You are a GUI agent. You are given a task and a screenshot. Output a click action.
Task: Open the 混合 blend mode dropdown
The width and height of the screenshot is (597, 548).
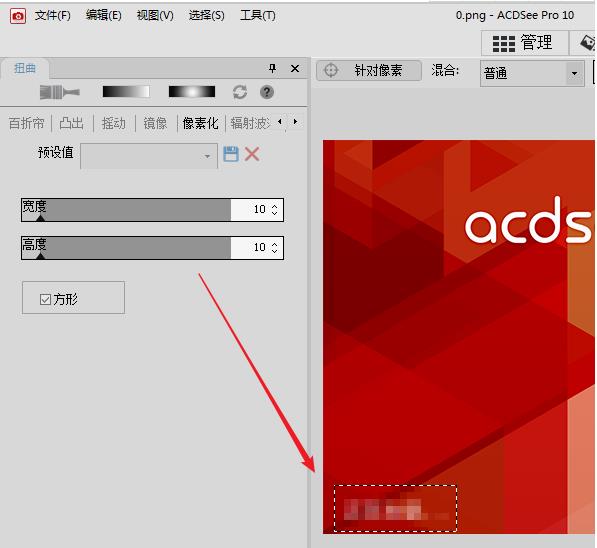[x=532, y=73]
